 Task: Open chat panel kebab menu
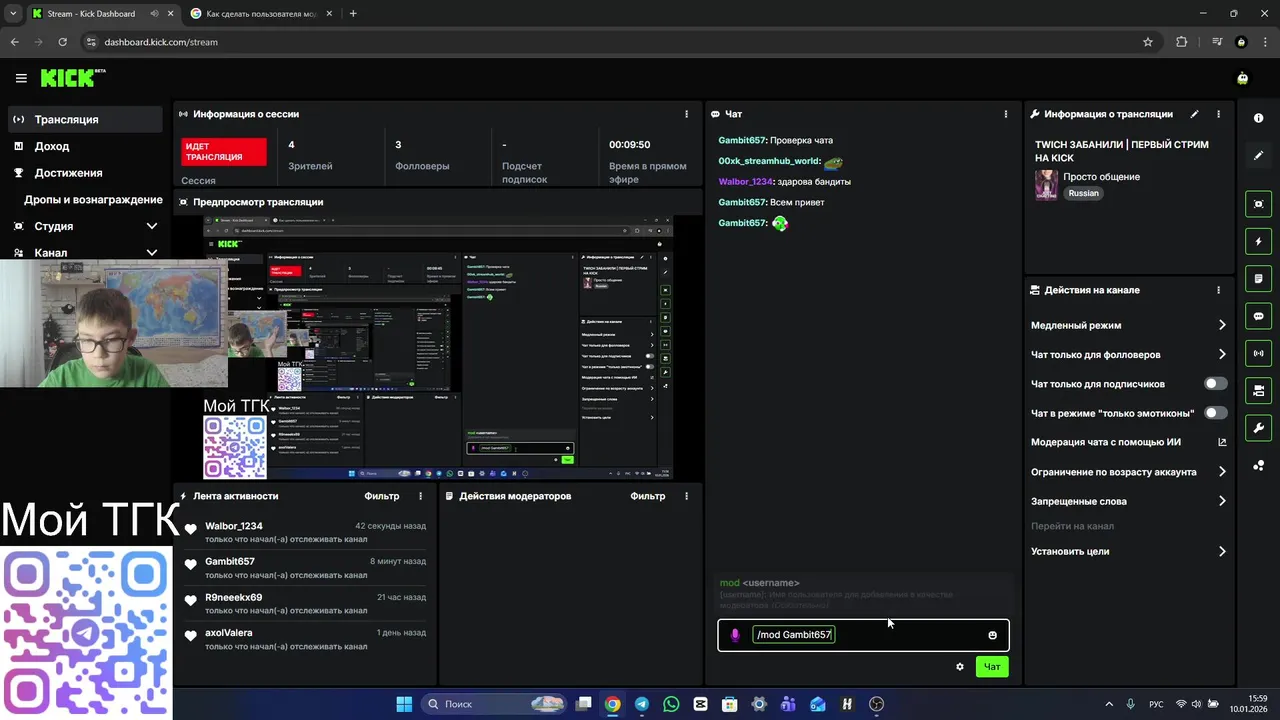[x=1005, y=114]
